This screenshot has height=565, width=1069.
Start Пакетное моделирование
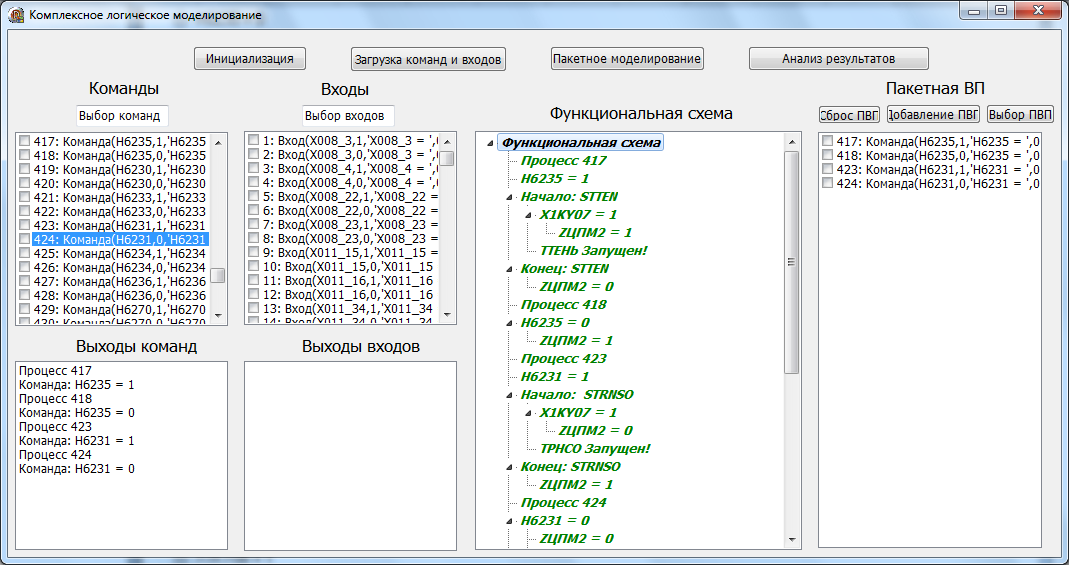click(627, 59)
